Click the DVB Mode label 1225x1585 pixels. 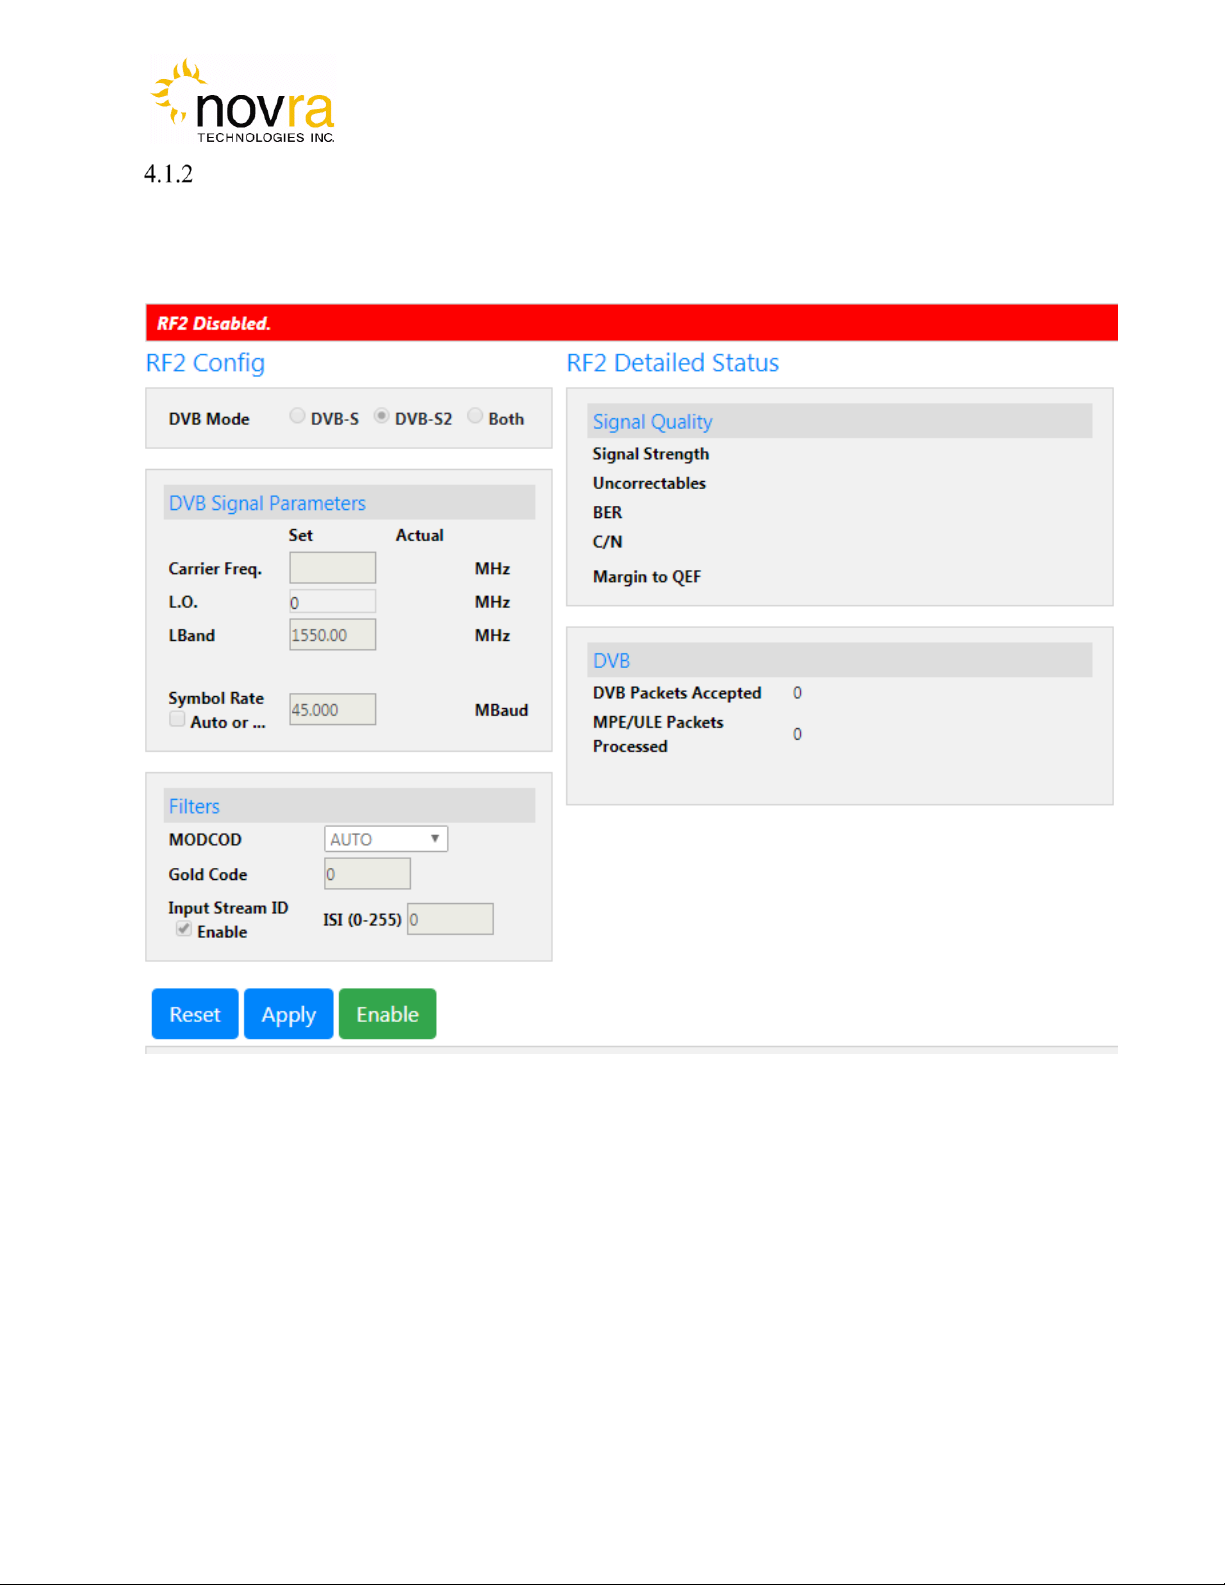209,419
